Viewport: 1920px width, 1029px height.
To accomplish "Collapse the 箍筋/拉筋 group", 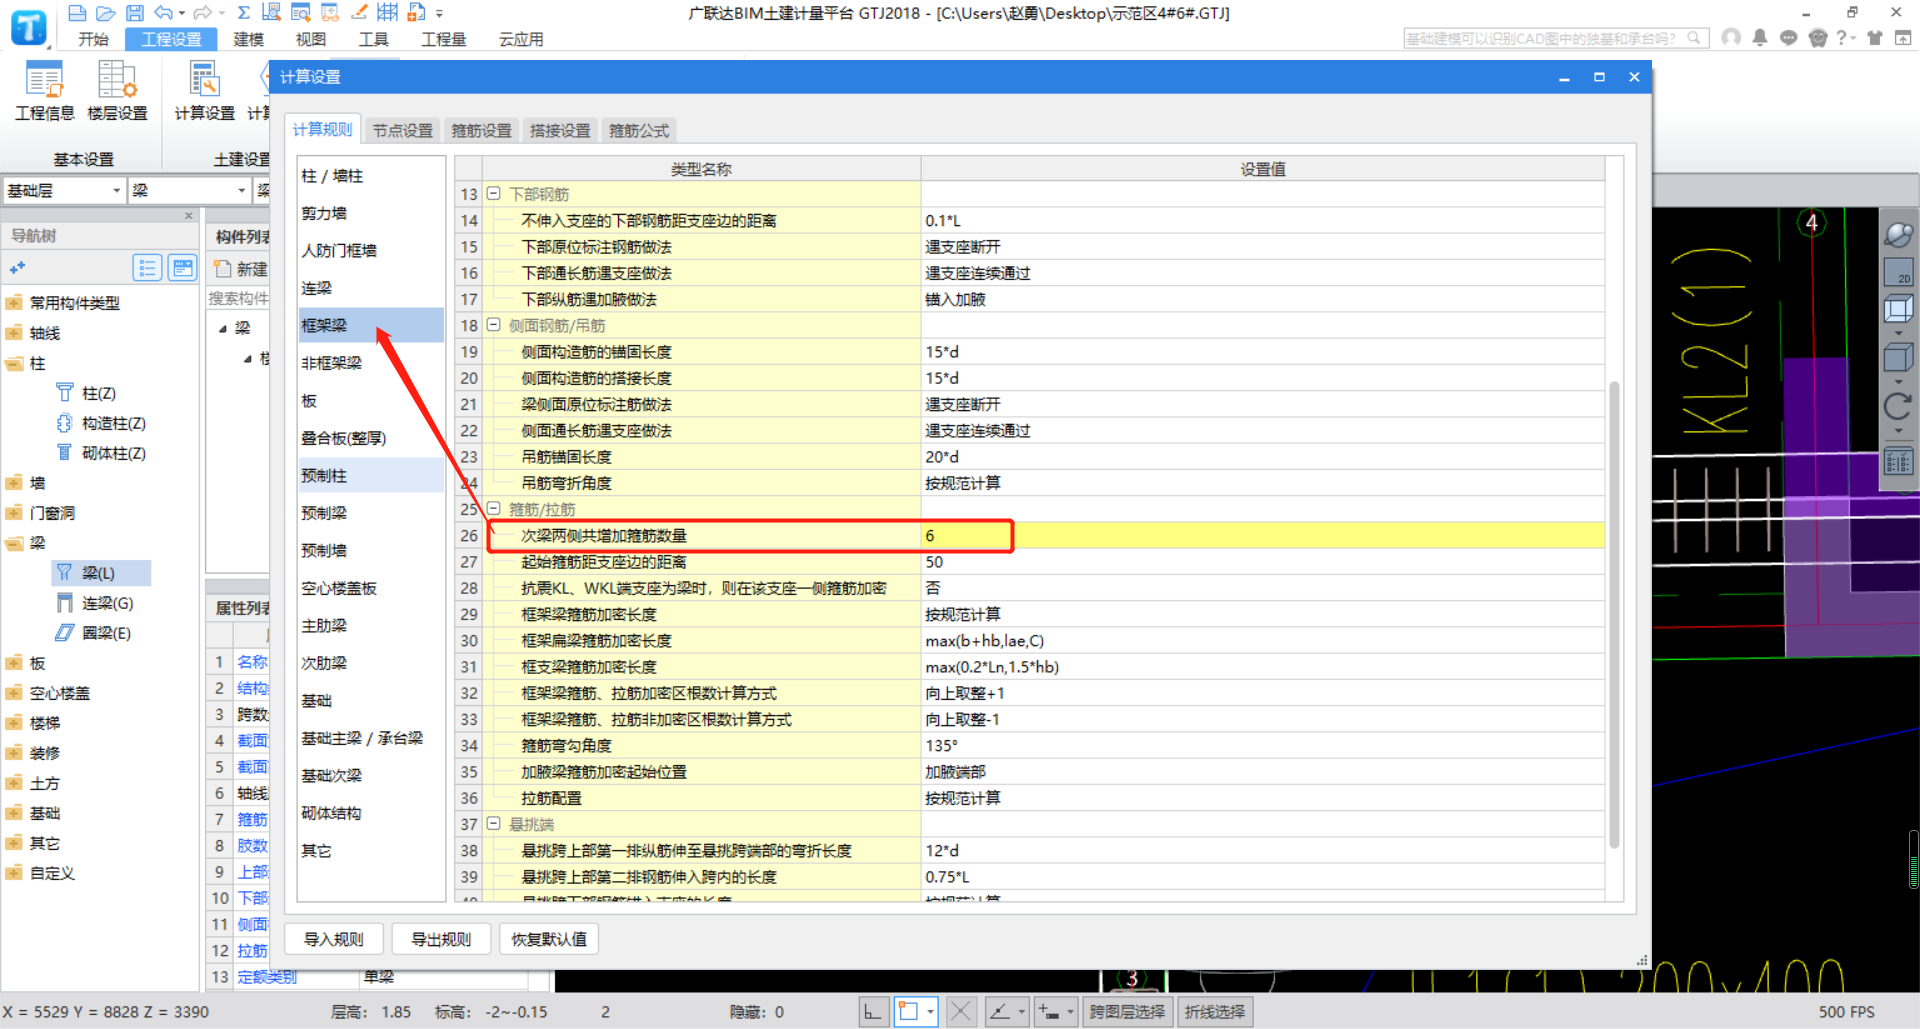I will coord(493,508).
